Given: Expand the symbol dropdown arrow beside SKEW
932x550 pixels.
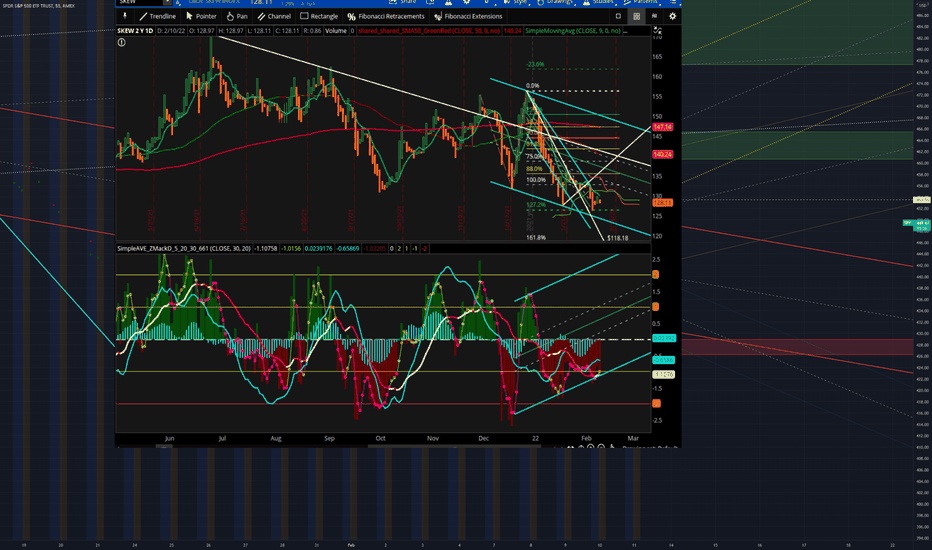Looking at the screenshot, I should click(x=168, y=2).
